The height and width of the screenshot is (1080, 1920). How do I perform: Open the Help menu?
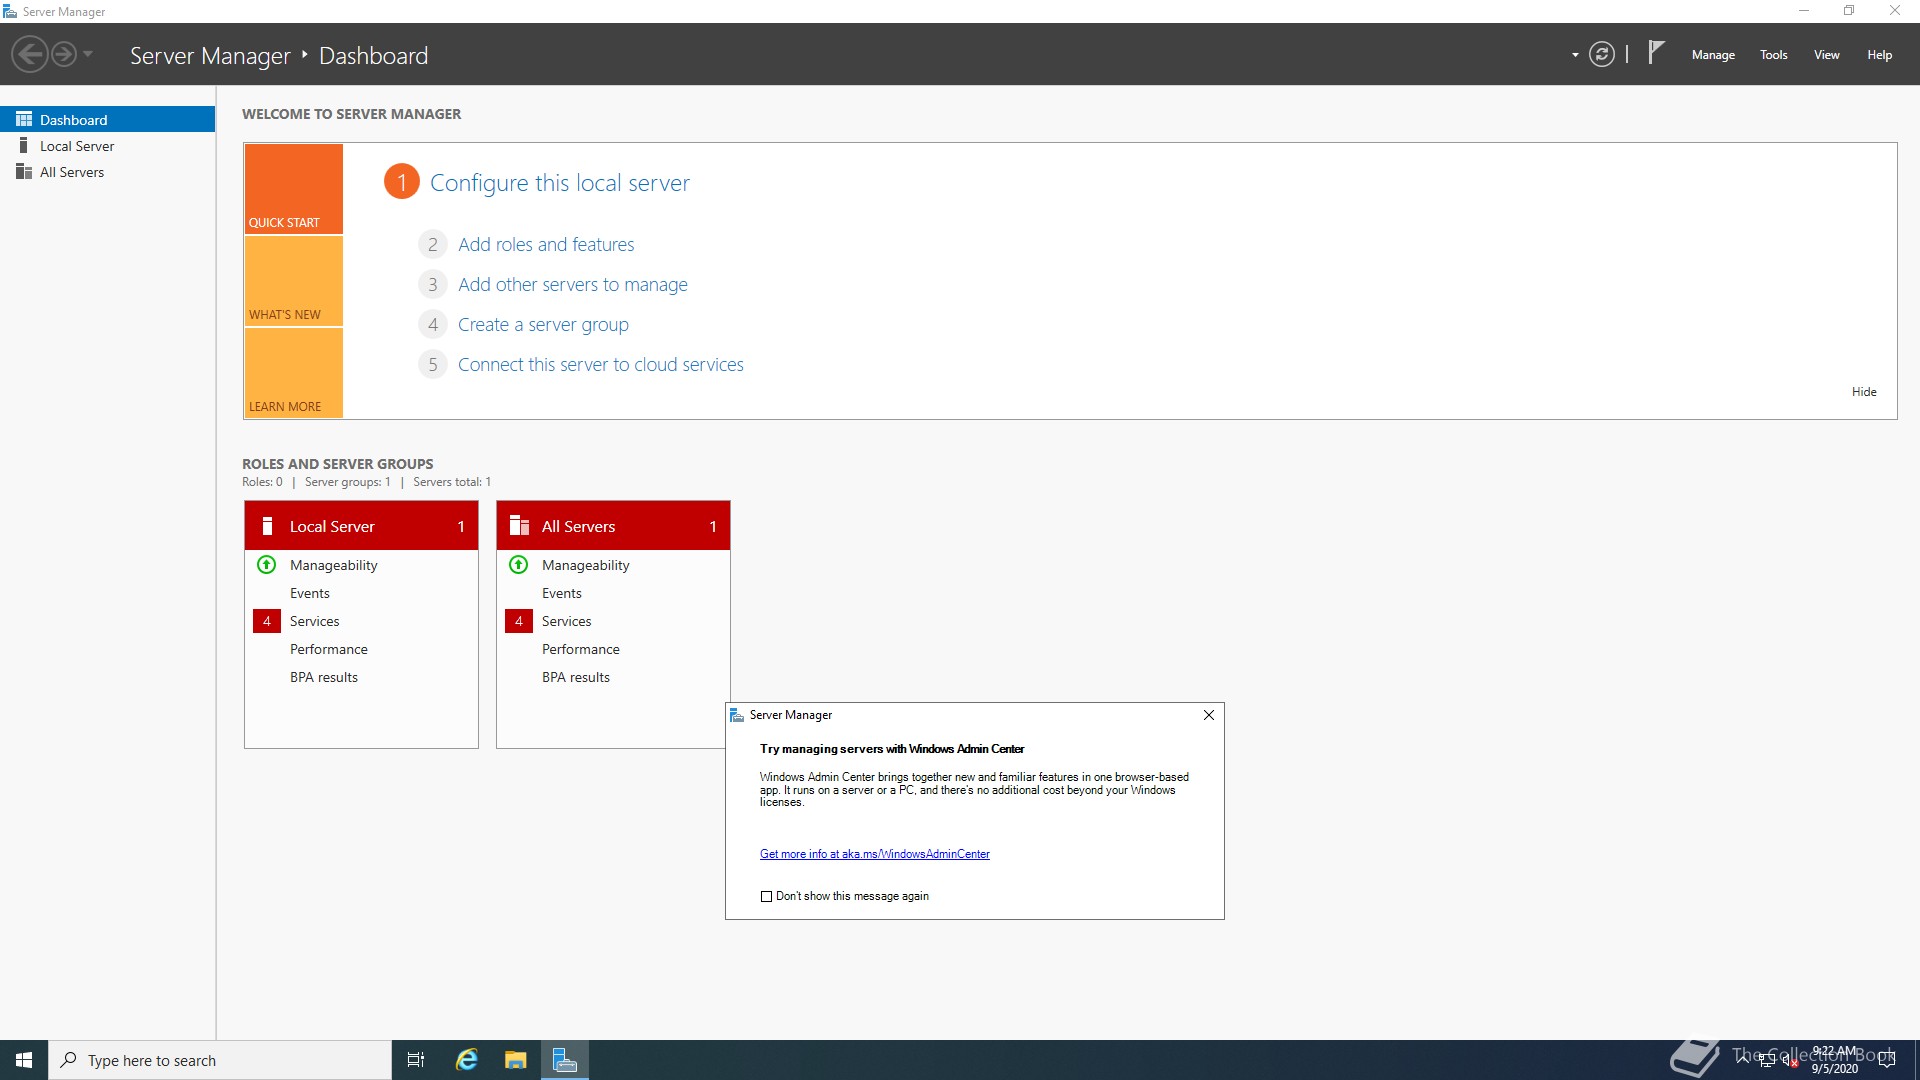pyautogui.click(x=1880, y=55)
